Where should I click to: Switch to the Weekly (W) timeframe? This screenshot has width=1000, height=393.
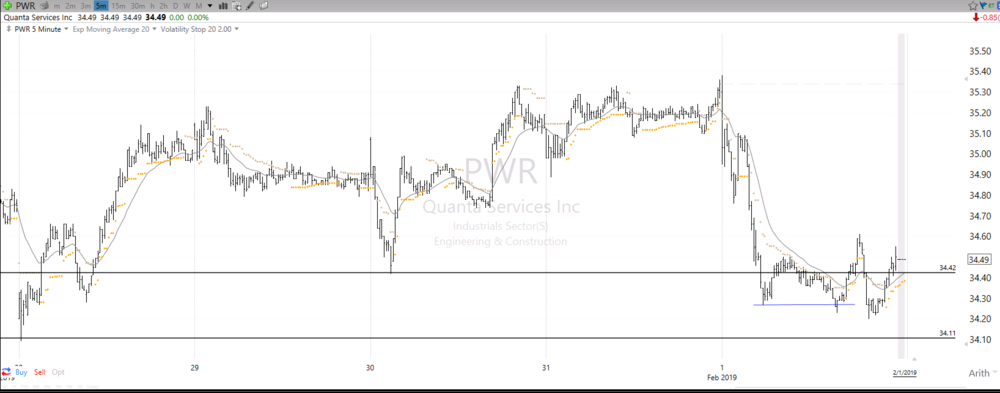click(187, 6)
